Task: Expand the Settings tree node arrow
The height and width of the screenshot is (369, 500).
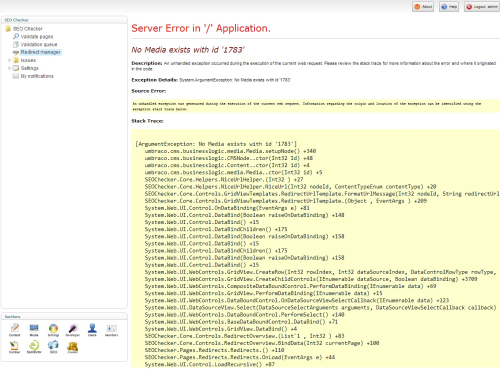Action: [x=9, y=68]
